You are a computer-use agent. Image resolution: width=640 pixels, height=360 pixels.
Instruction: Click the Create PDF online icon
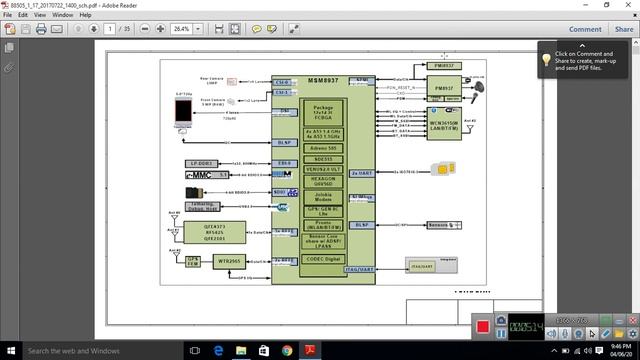click(10, 29)
